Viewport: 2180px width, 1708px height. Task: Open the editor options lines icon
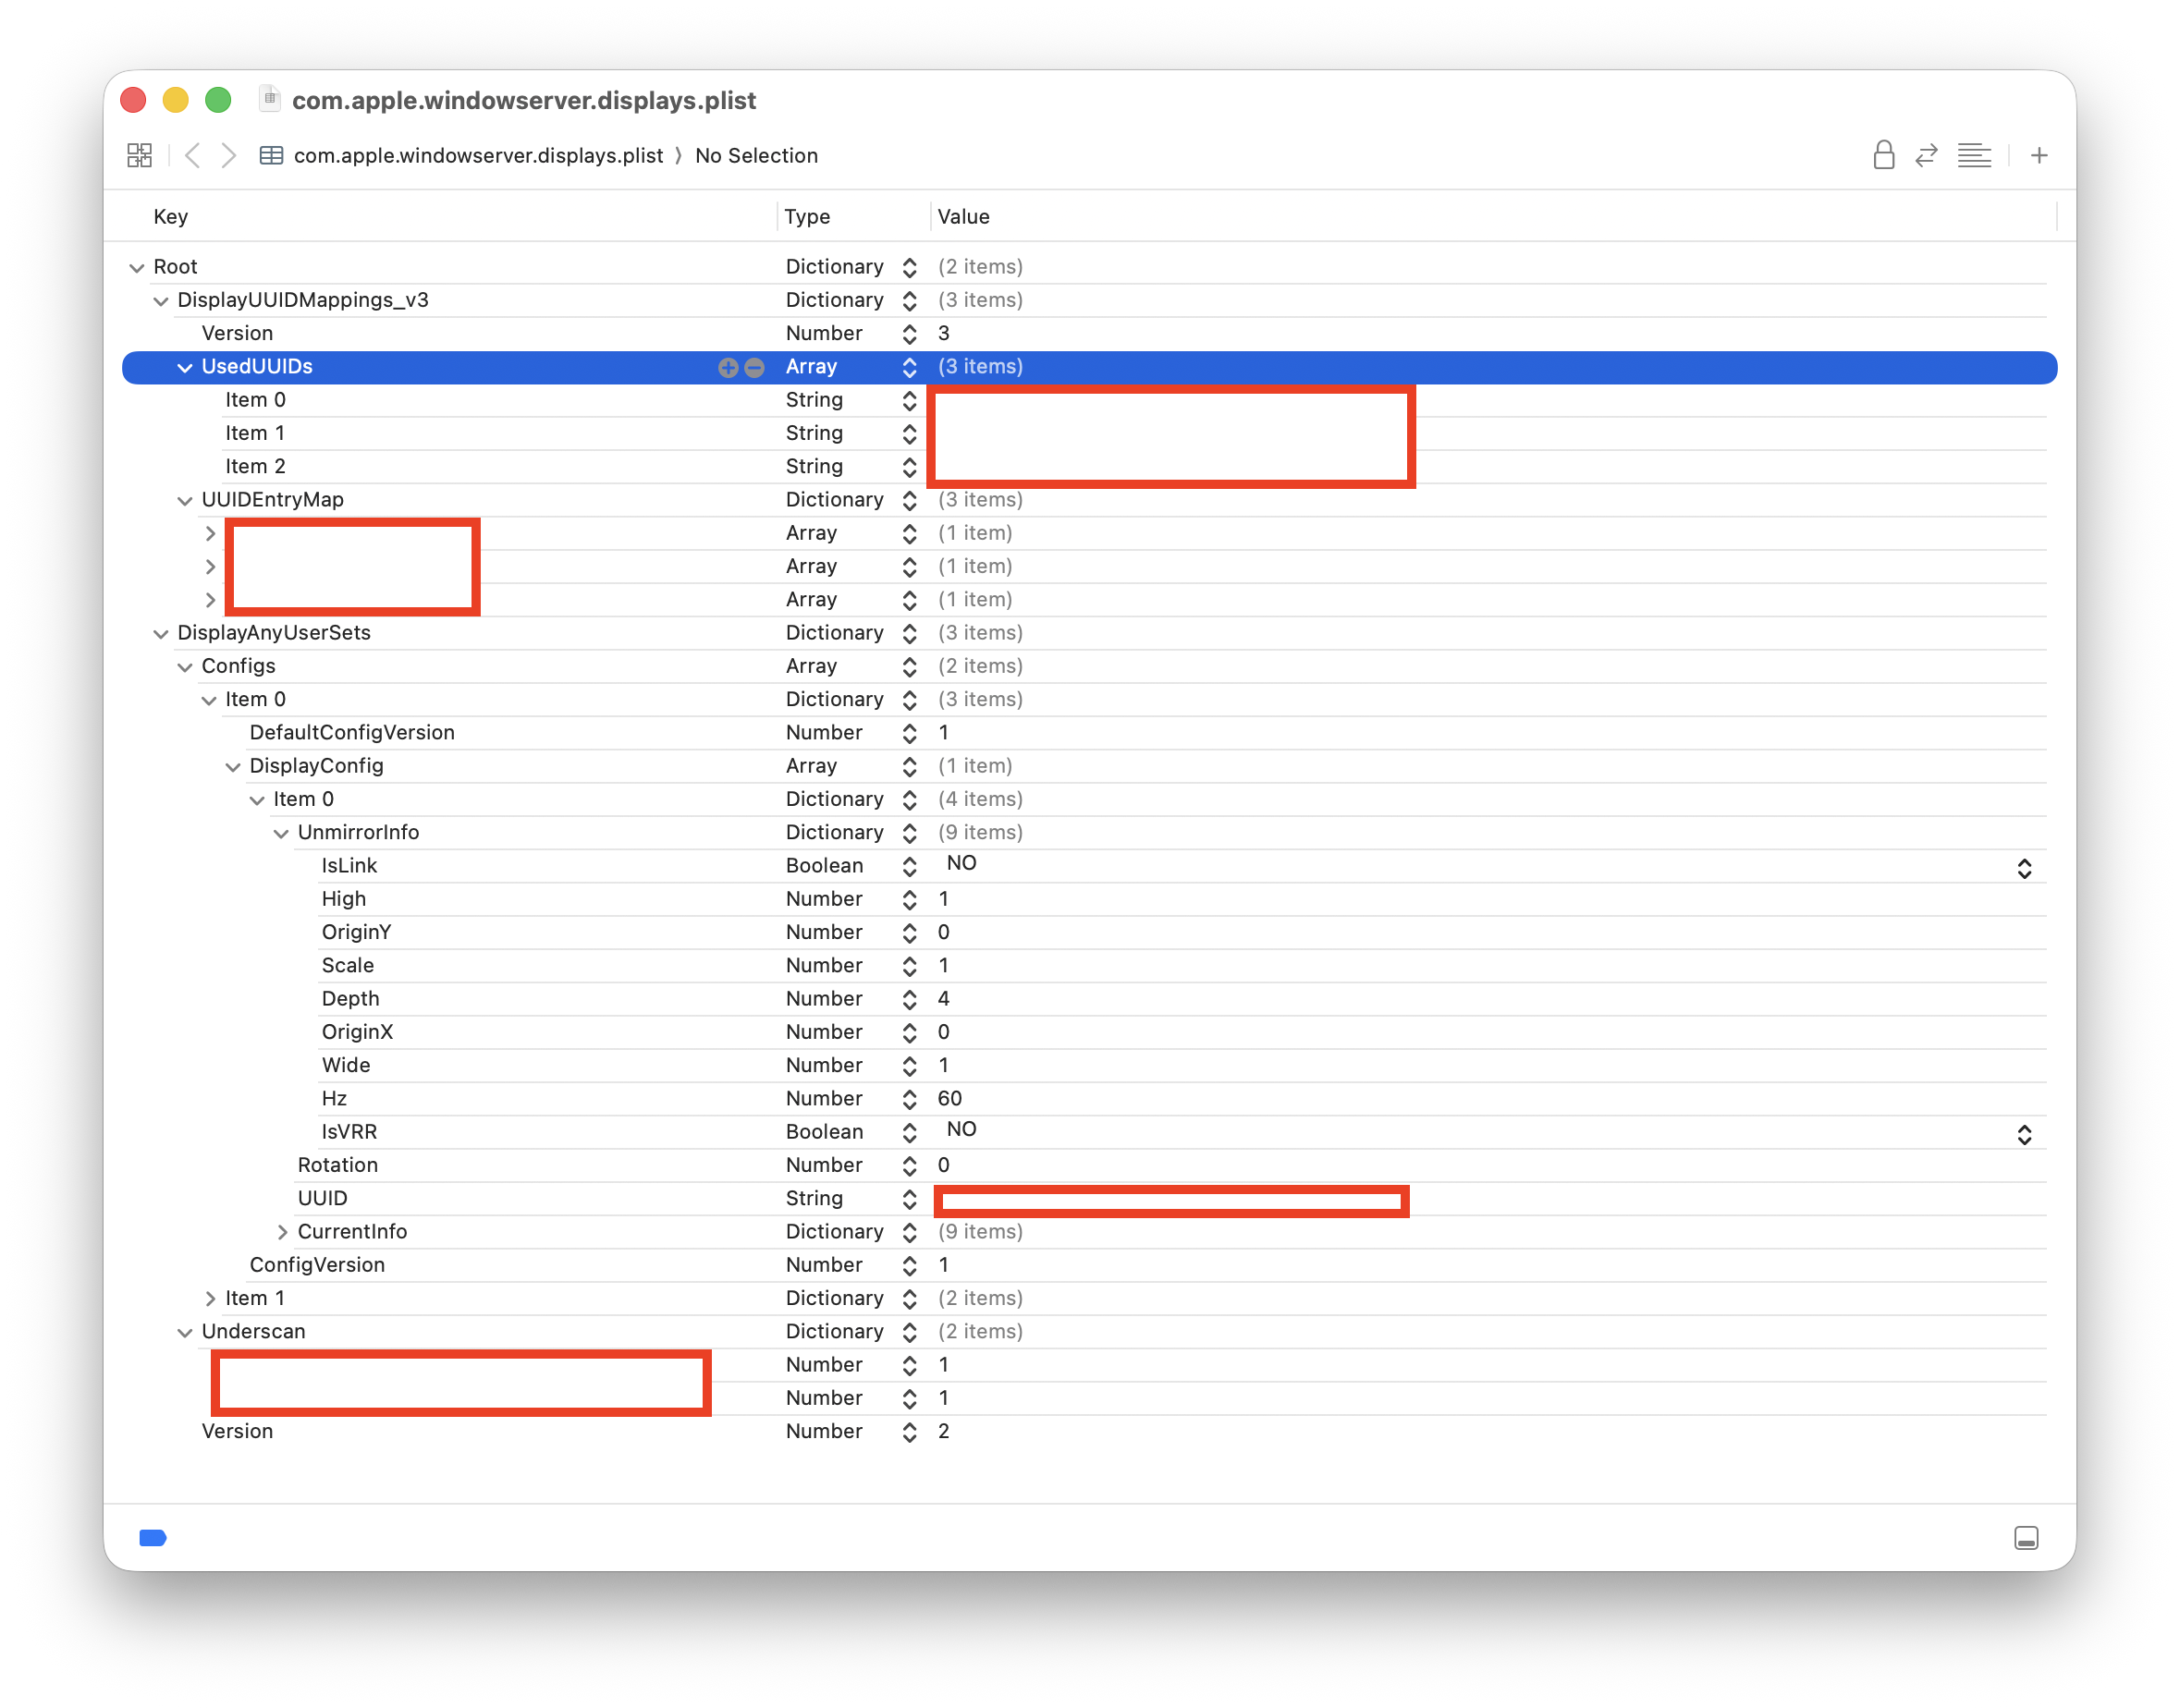point(1974,155)
